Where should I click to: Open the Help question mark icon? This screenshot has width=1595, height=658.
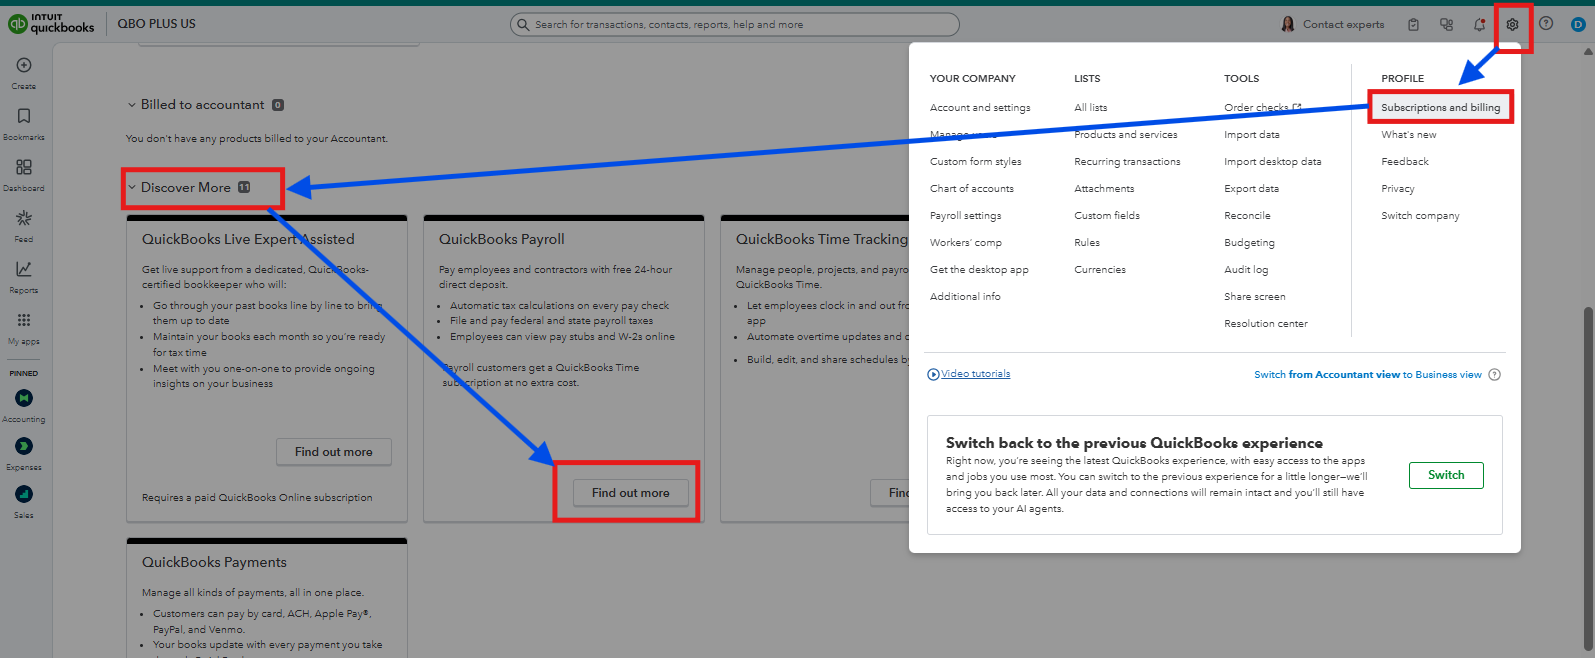[x=1546, y=24]
